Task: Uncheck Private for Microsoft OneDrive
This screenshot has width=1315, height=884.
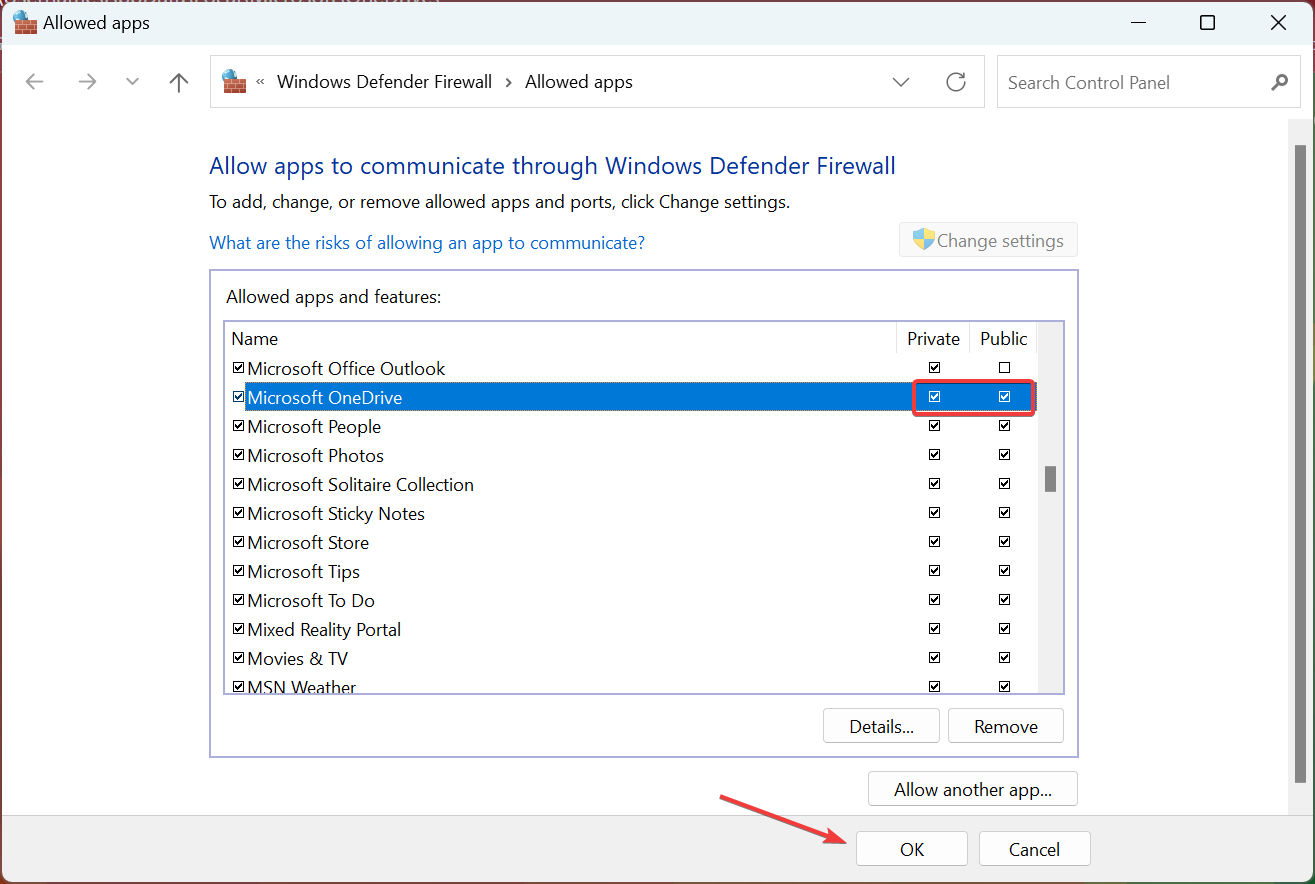Action: pos(934,397)
